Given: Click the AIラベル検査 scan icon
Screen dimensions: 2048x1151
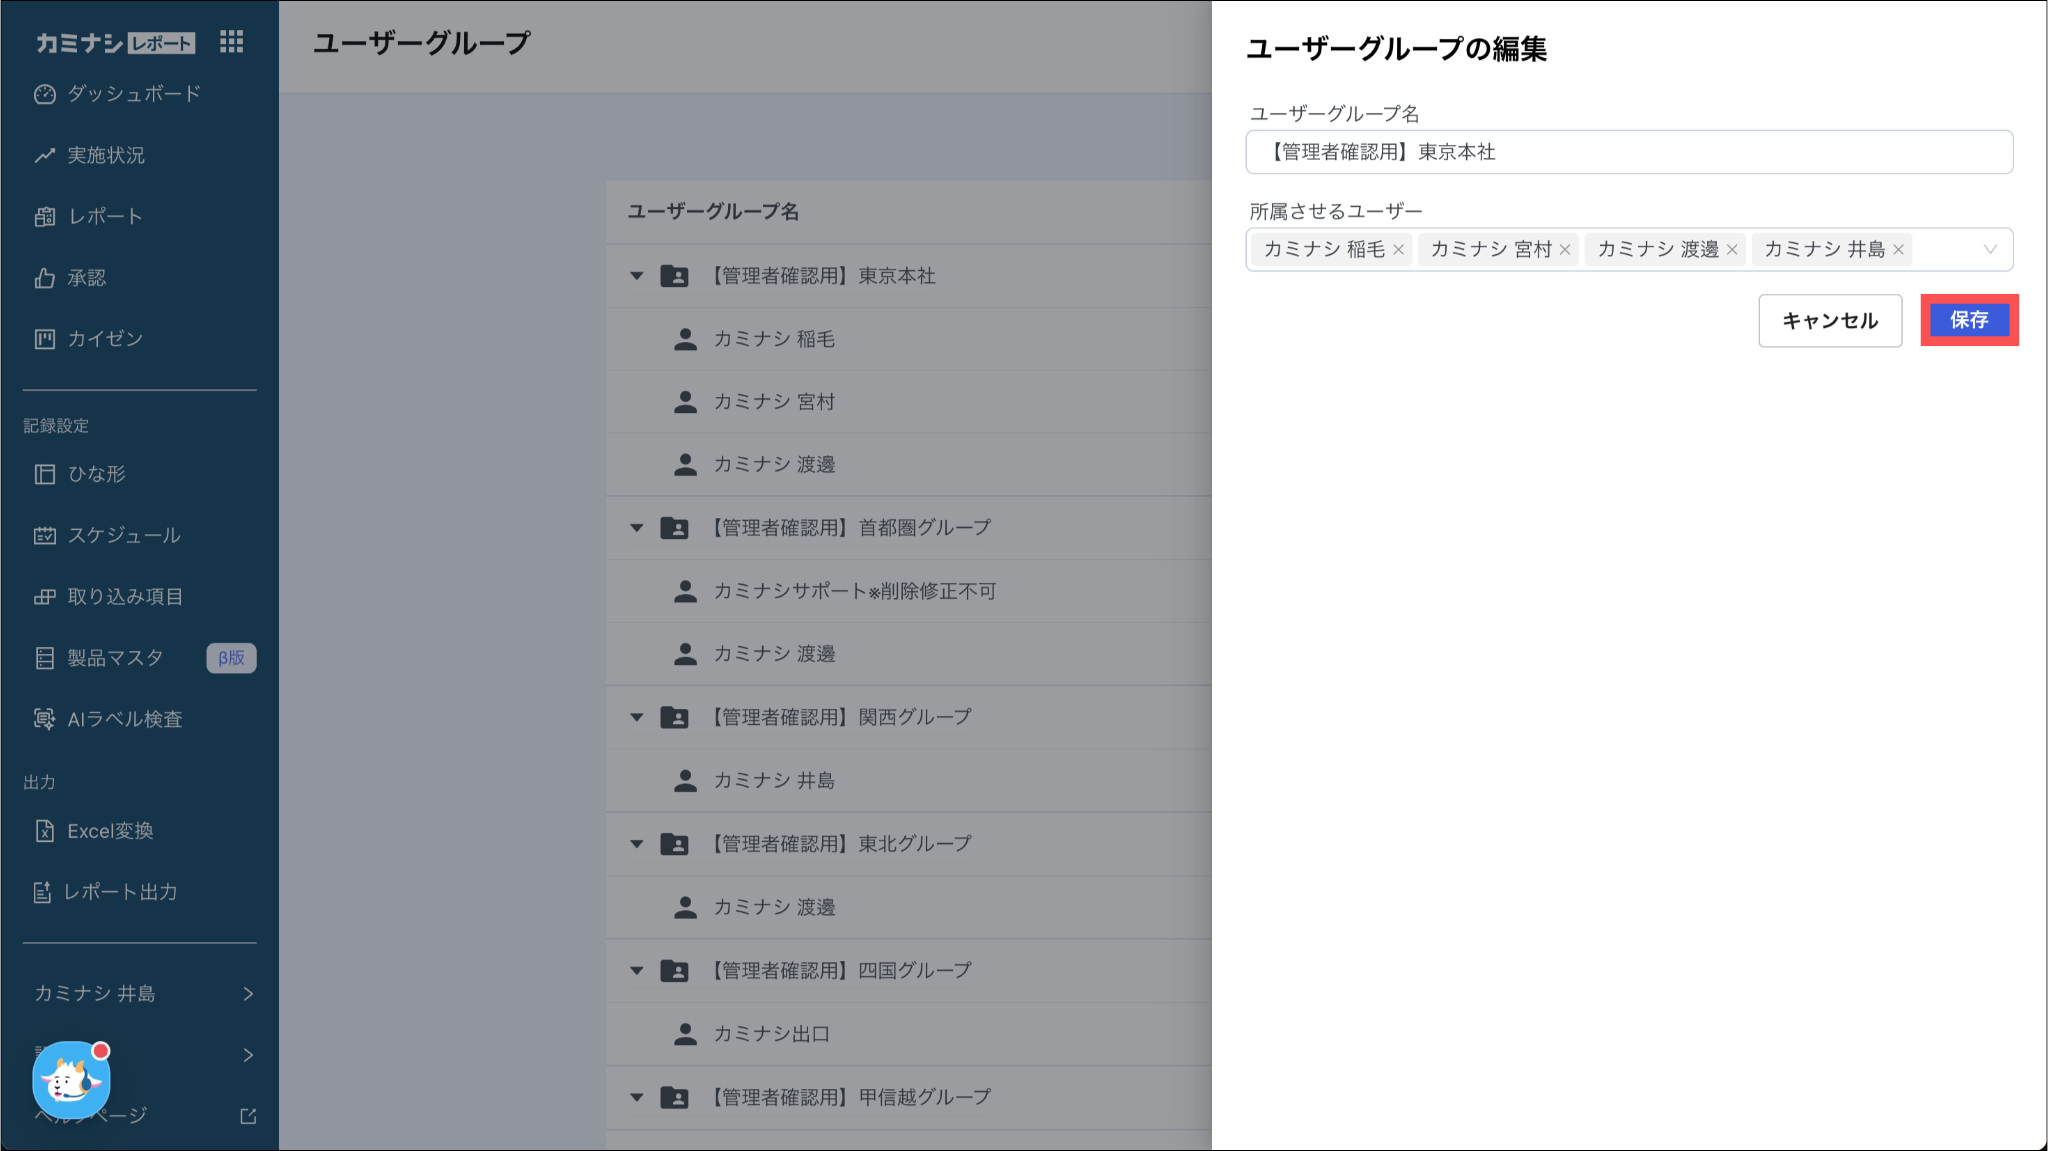Looking at the screenshot, I should (45, 719).
